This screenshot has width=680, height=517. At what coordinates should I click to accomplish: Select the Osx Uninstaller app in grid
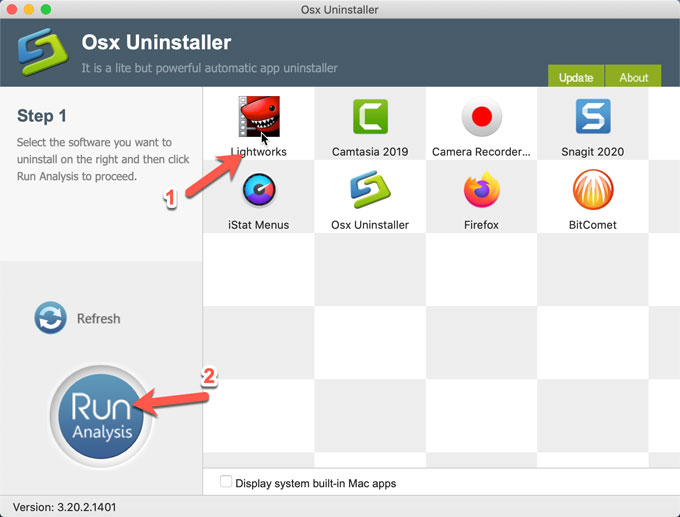(370, 190)
